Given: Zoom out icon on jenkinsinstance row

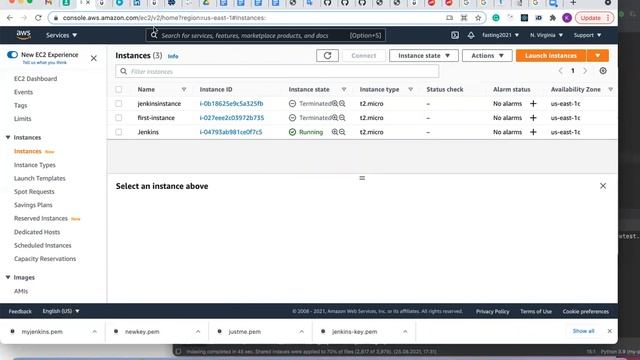Looking at the screenshot, I should coord(342,104).
